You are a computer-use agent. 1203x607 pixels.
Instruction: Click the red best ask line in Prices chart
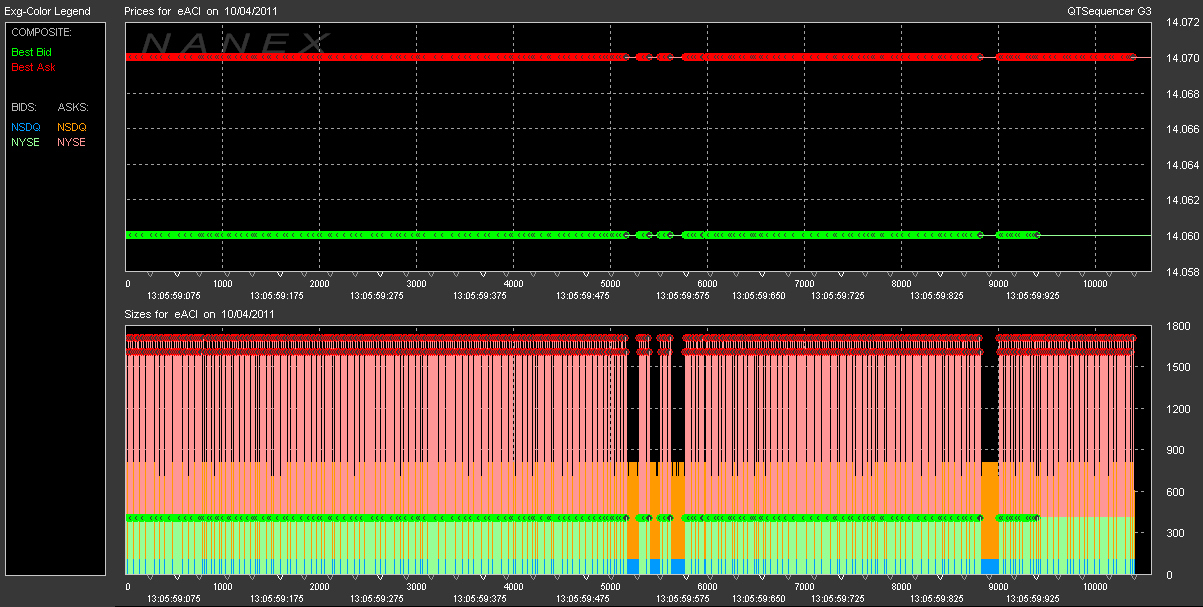630,58
